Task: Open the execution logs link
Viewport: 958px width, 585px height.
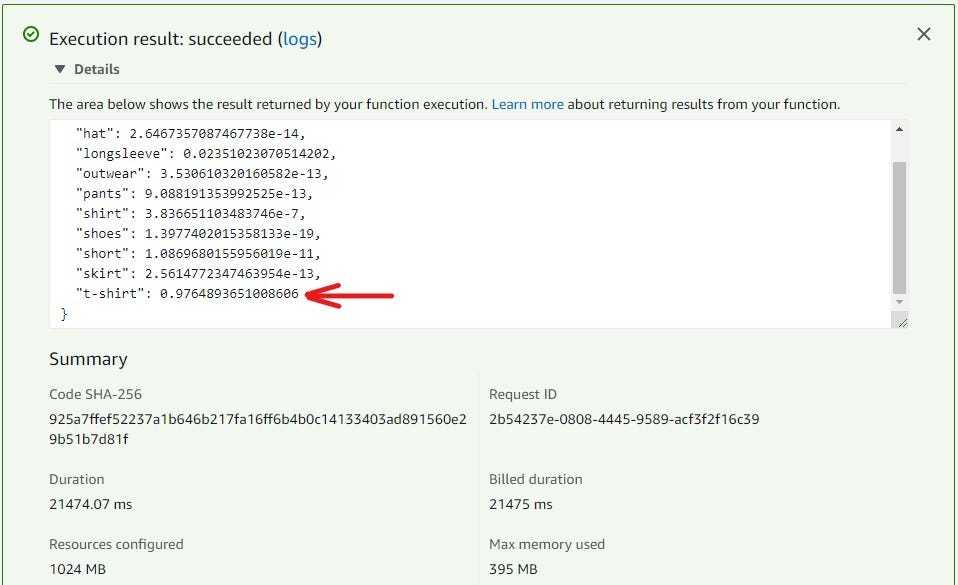Action: (301, 39)
